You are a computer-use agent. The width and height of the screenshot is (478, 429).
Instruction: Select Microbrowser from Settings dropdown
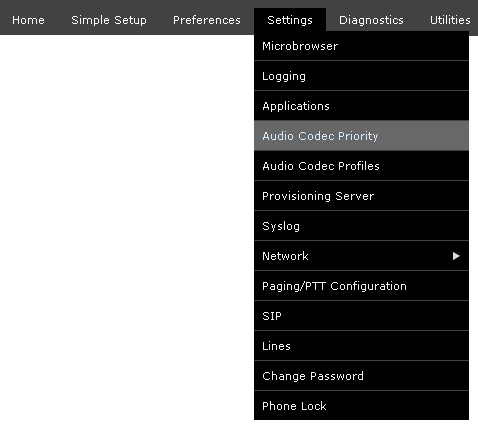(x=361, y=46)
